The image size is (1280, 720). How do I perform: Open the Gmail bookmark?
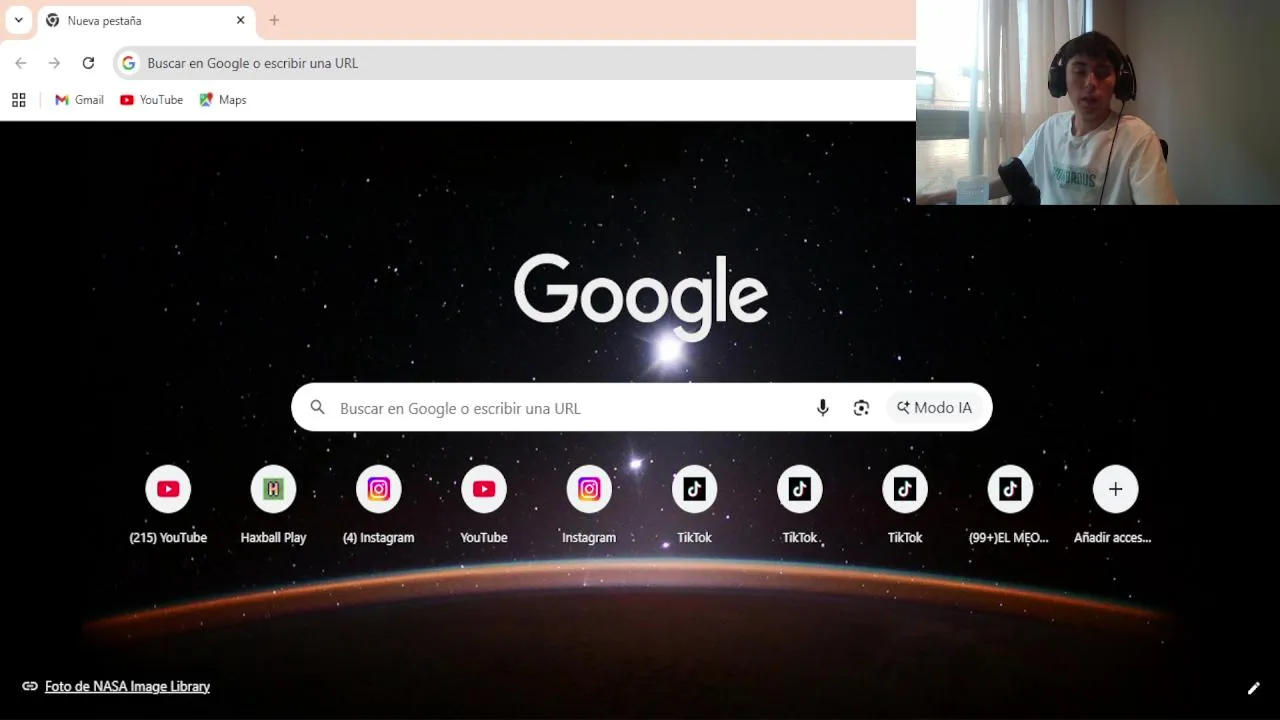pyautogui.click(x=79, y=100)
